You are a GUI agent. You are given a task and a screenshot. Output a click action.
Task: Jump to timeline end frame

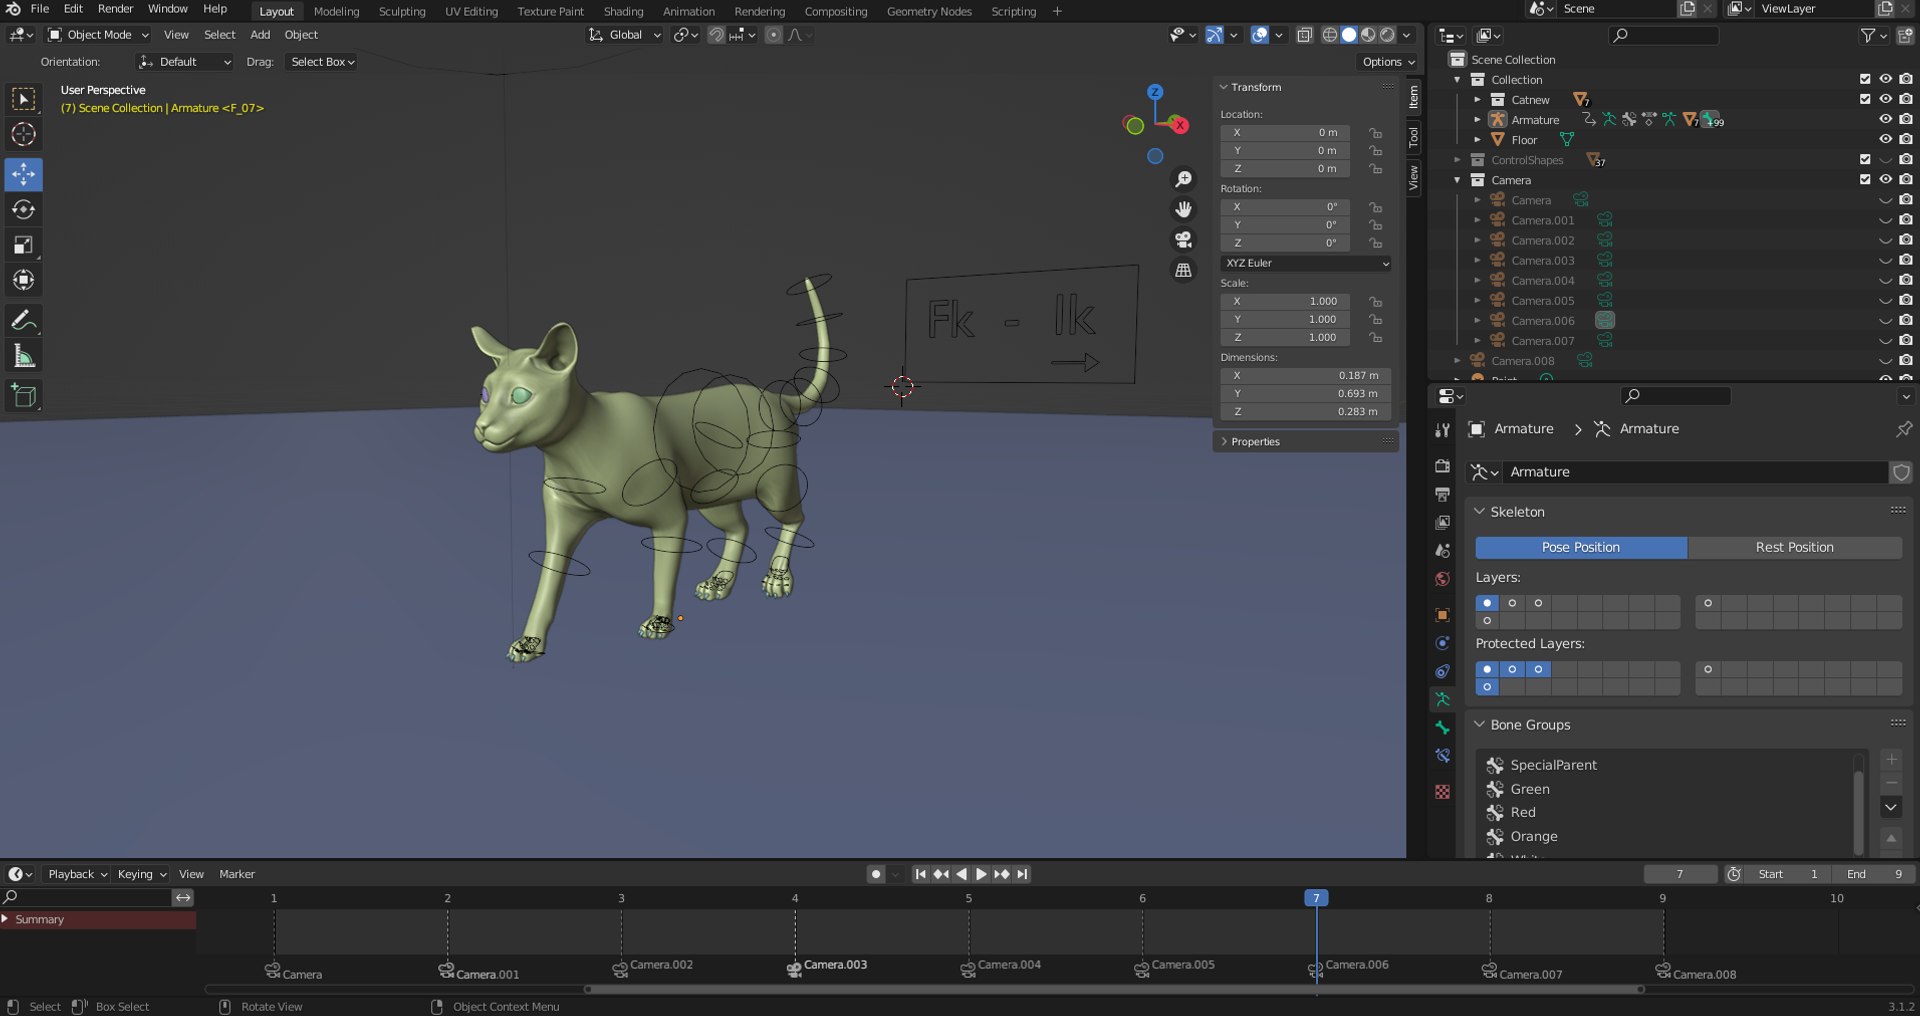(1022, 874)
